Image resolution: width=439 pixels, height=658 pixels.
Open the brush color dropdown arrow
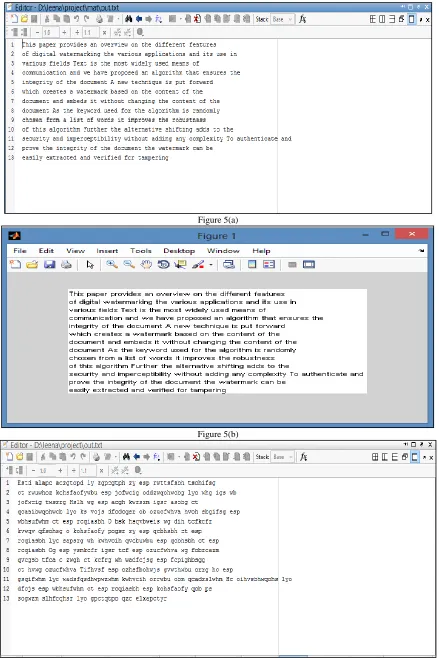click(x=211, y=264)
